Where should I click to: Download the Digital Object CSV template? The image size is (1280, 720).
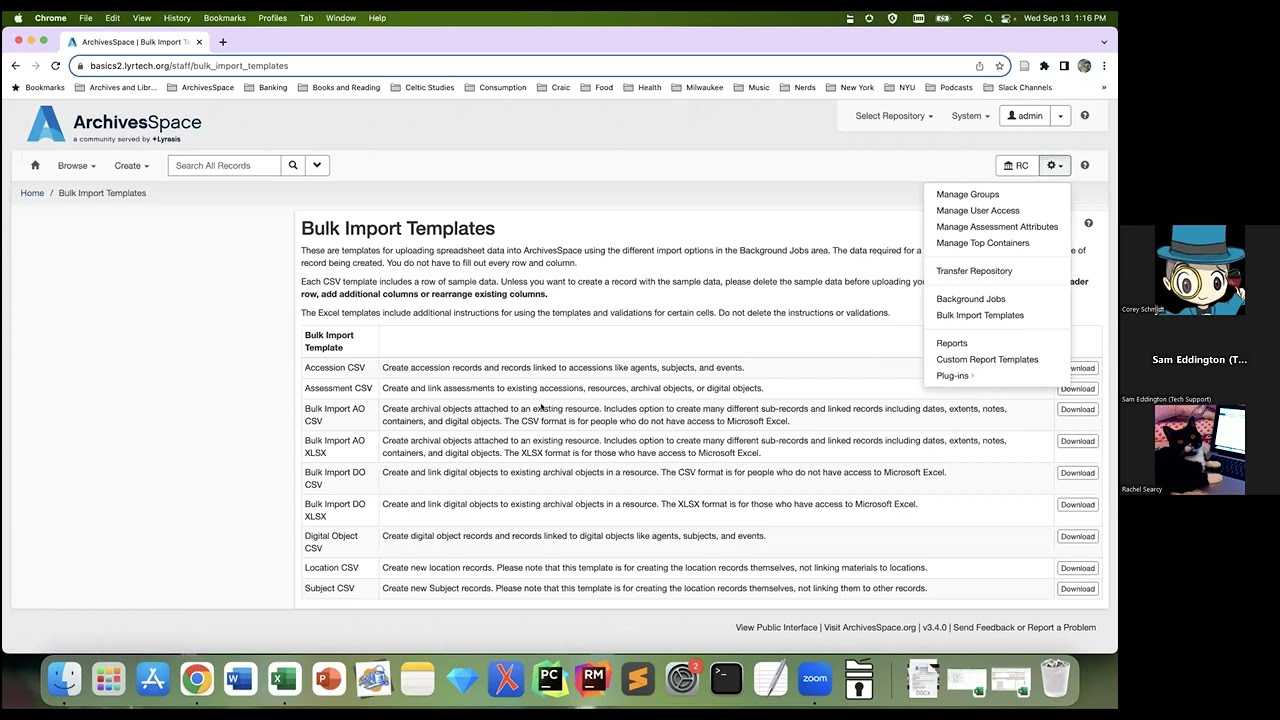click(x=1077, y=537)
